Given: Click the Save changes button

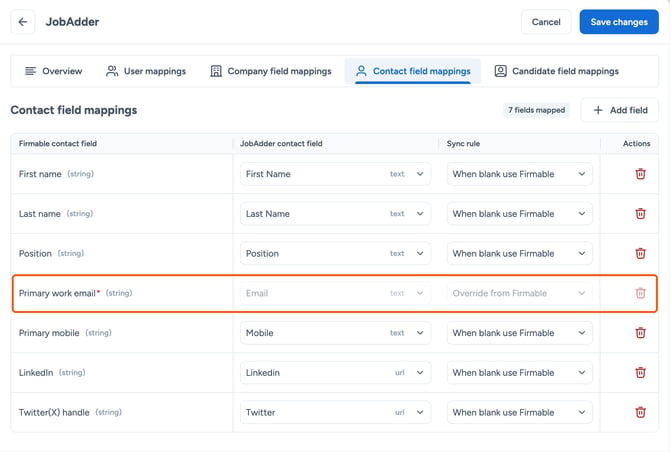Looking at the screenshot, I should click(x=619, y=22).
